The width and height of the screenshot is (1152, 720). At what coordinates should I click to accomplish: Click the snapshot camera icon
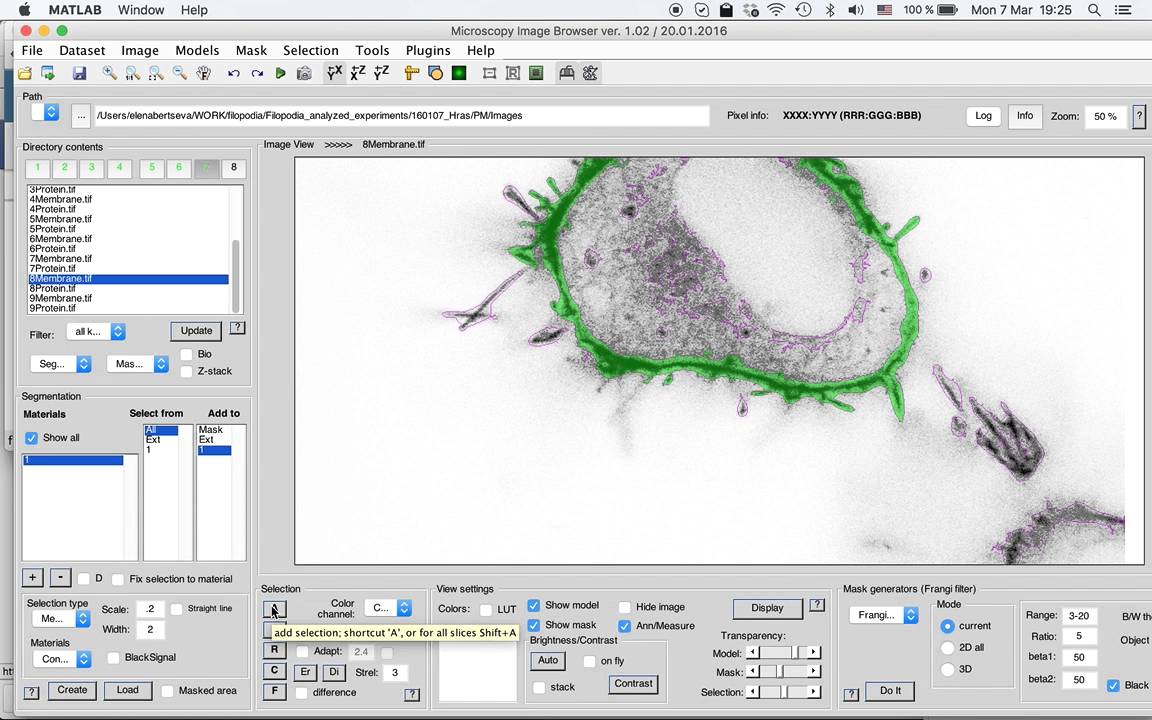(303, 73)
